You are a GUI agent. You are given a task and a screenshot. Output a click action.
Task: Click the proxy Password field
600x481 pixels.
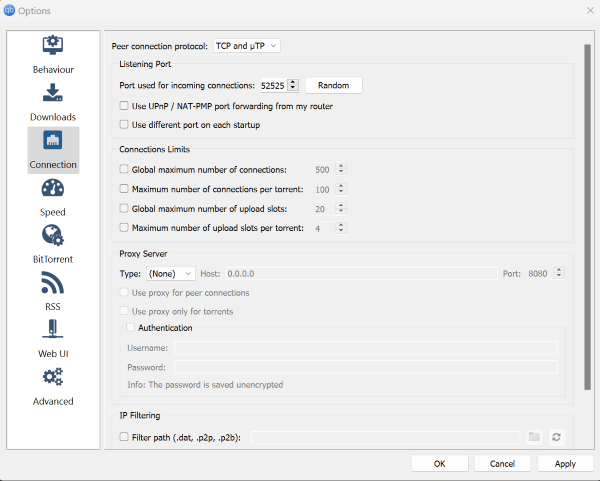click(366, 367)
